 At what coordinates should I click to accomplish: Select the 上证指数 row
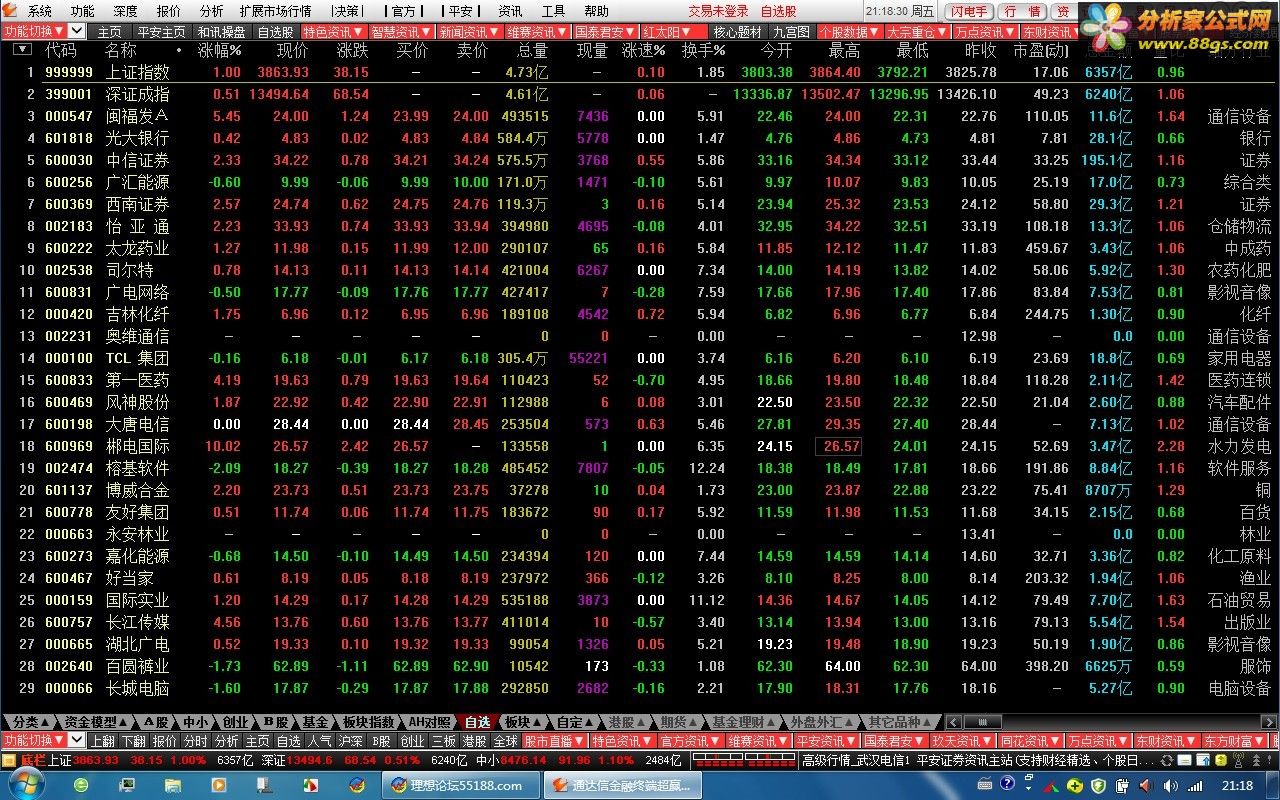click(640, 72)
